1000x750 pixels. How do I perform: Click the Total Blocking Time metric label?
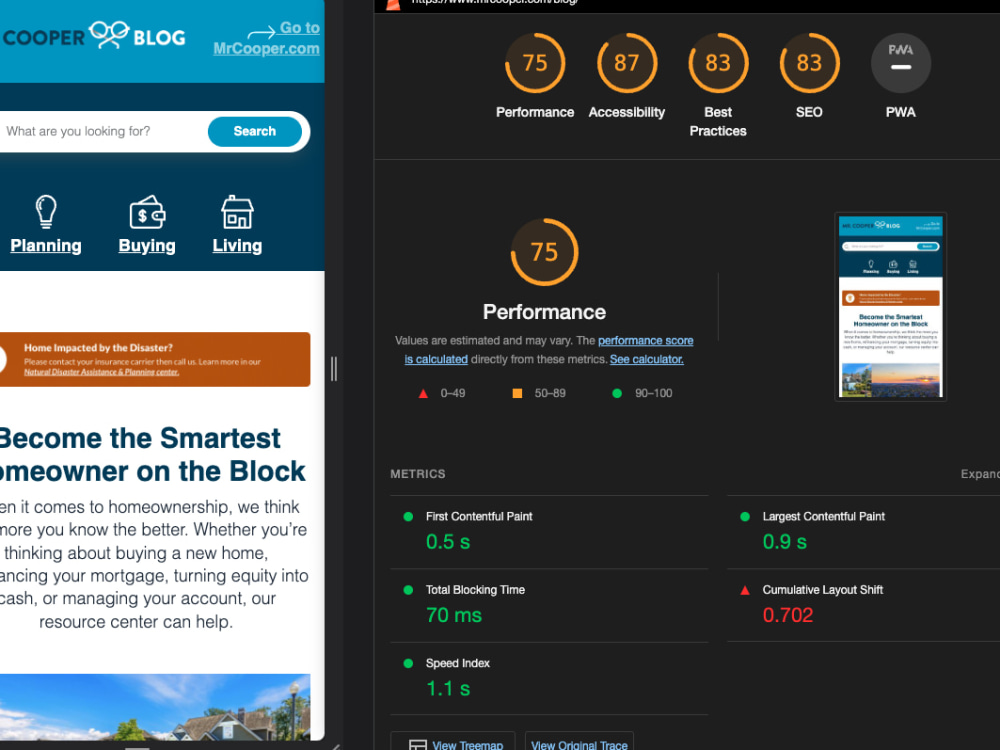475,590
